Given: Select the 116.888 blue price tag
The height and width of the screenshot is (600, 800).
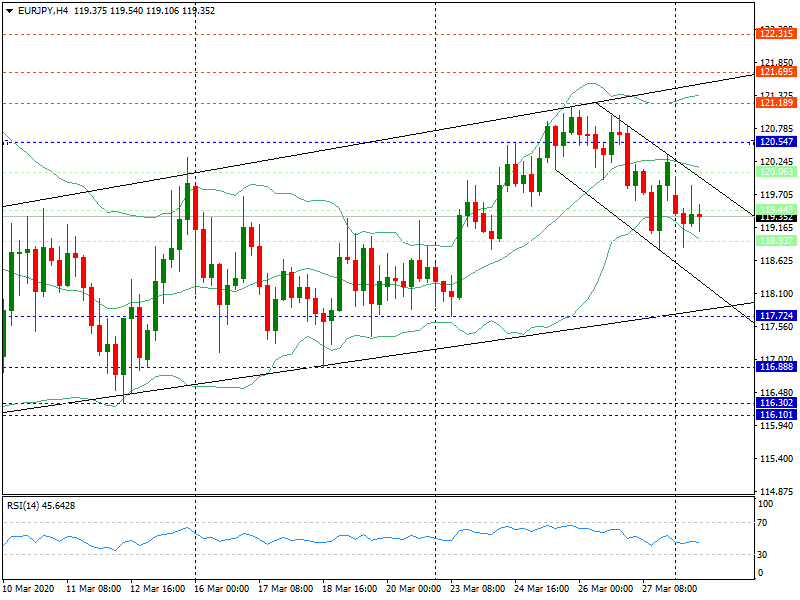Looking at the screenshot, I should coord(776,367).
